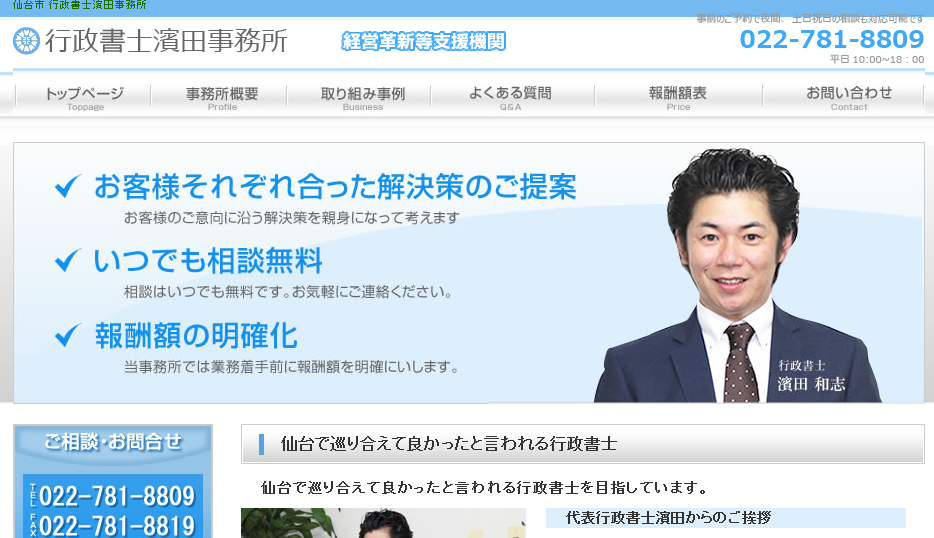
Task: Click the 代表行政書士濱田からのご挨拶 heading
Action: (x=668, y=518)
